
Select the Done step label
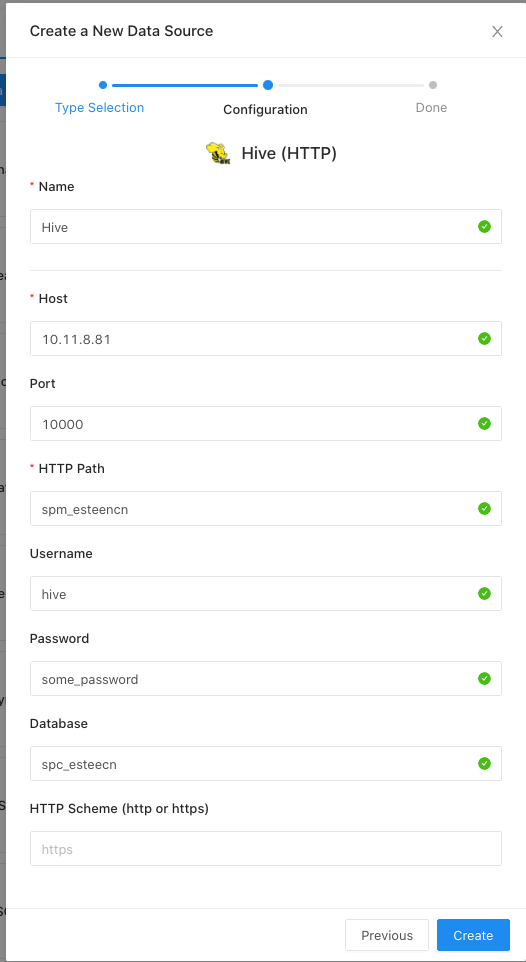click(431, 108)
